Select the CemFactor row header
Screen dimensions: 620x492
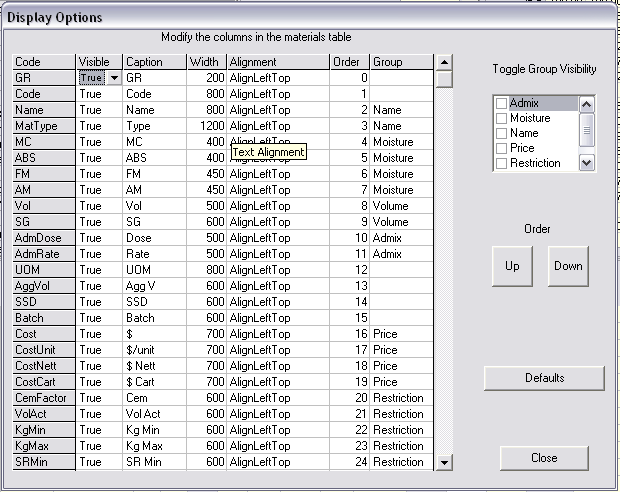point(44,398)
